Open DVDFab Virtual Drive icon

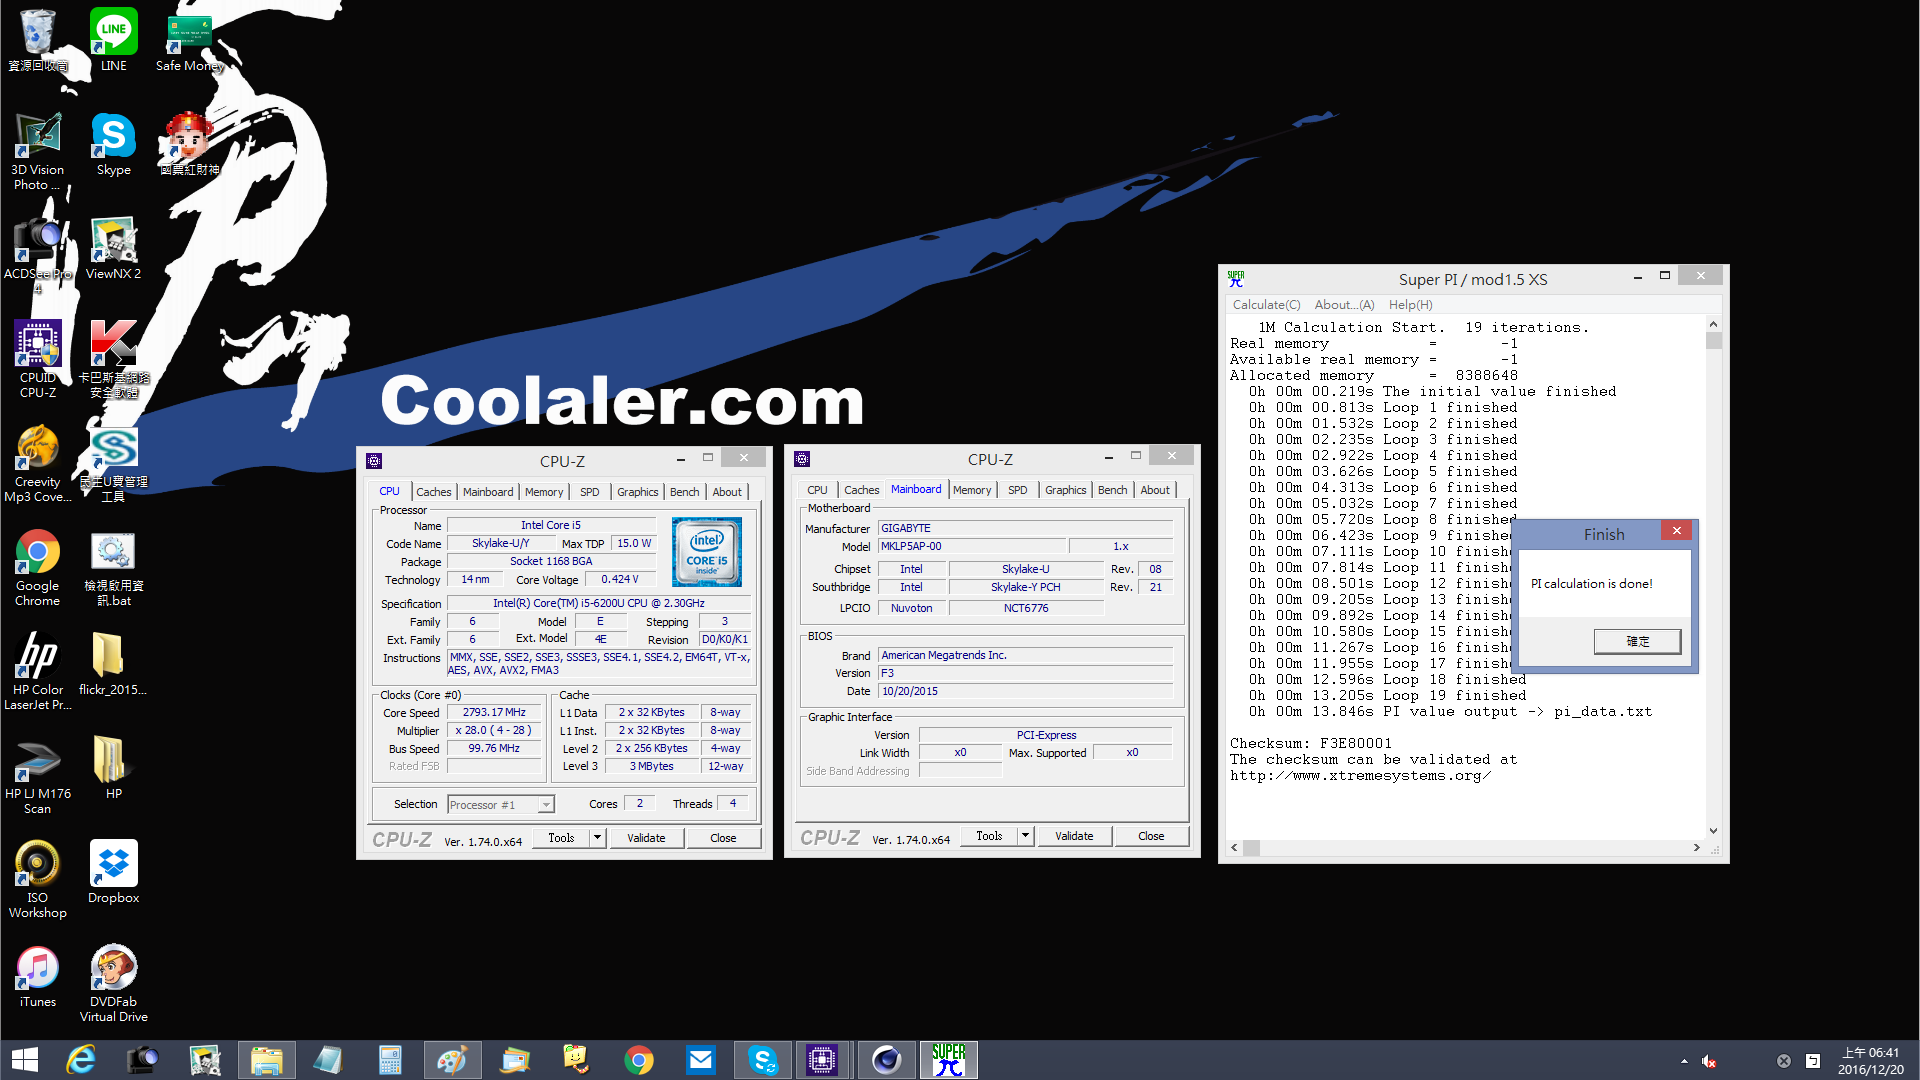tap(114, 983)
